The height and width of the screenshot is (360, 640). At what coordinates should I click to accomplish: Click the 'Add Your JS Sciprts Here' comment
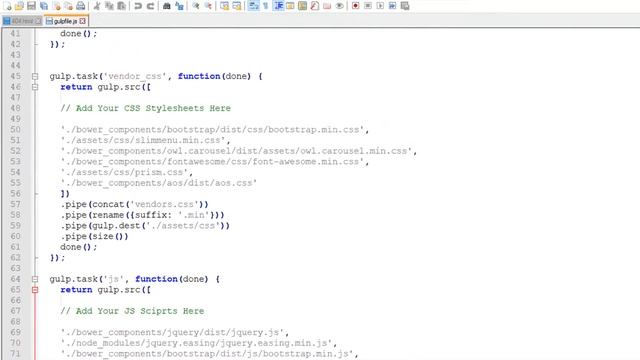(x=132, y=311)
